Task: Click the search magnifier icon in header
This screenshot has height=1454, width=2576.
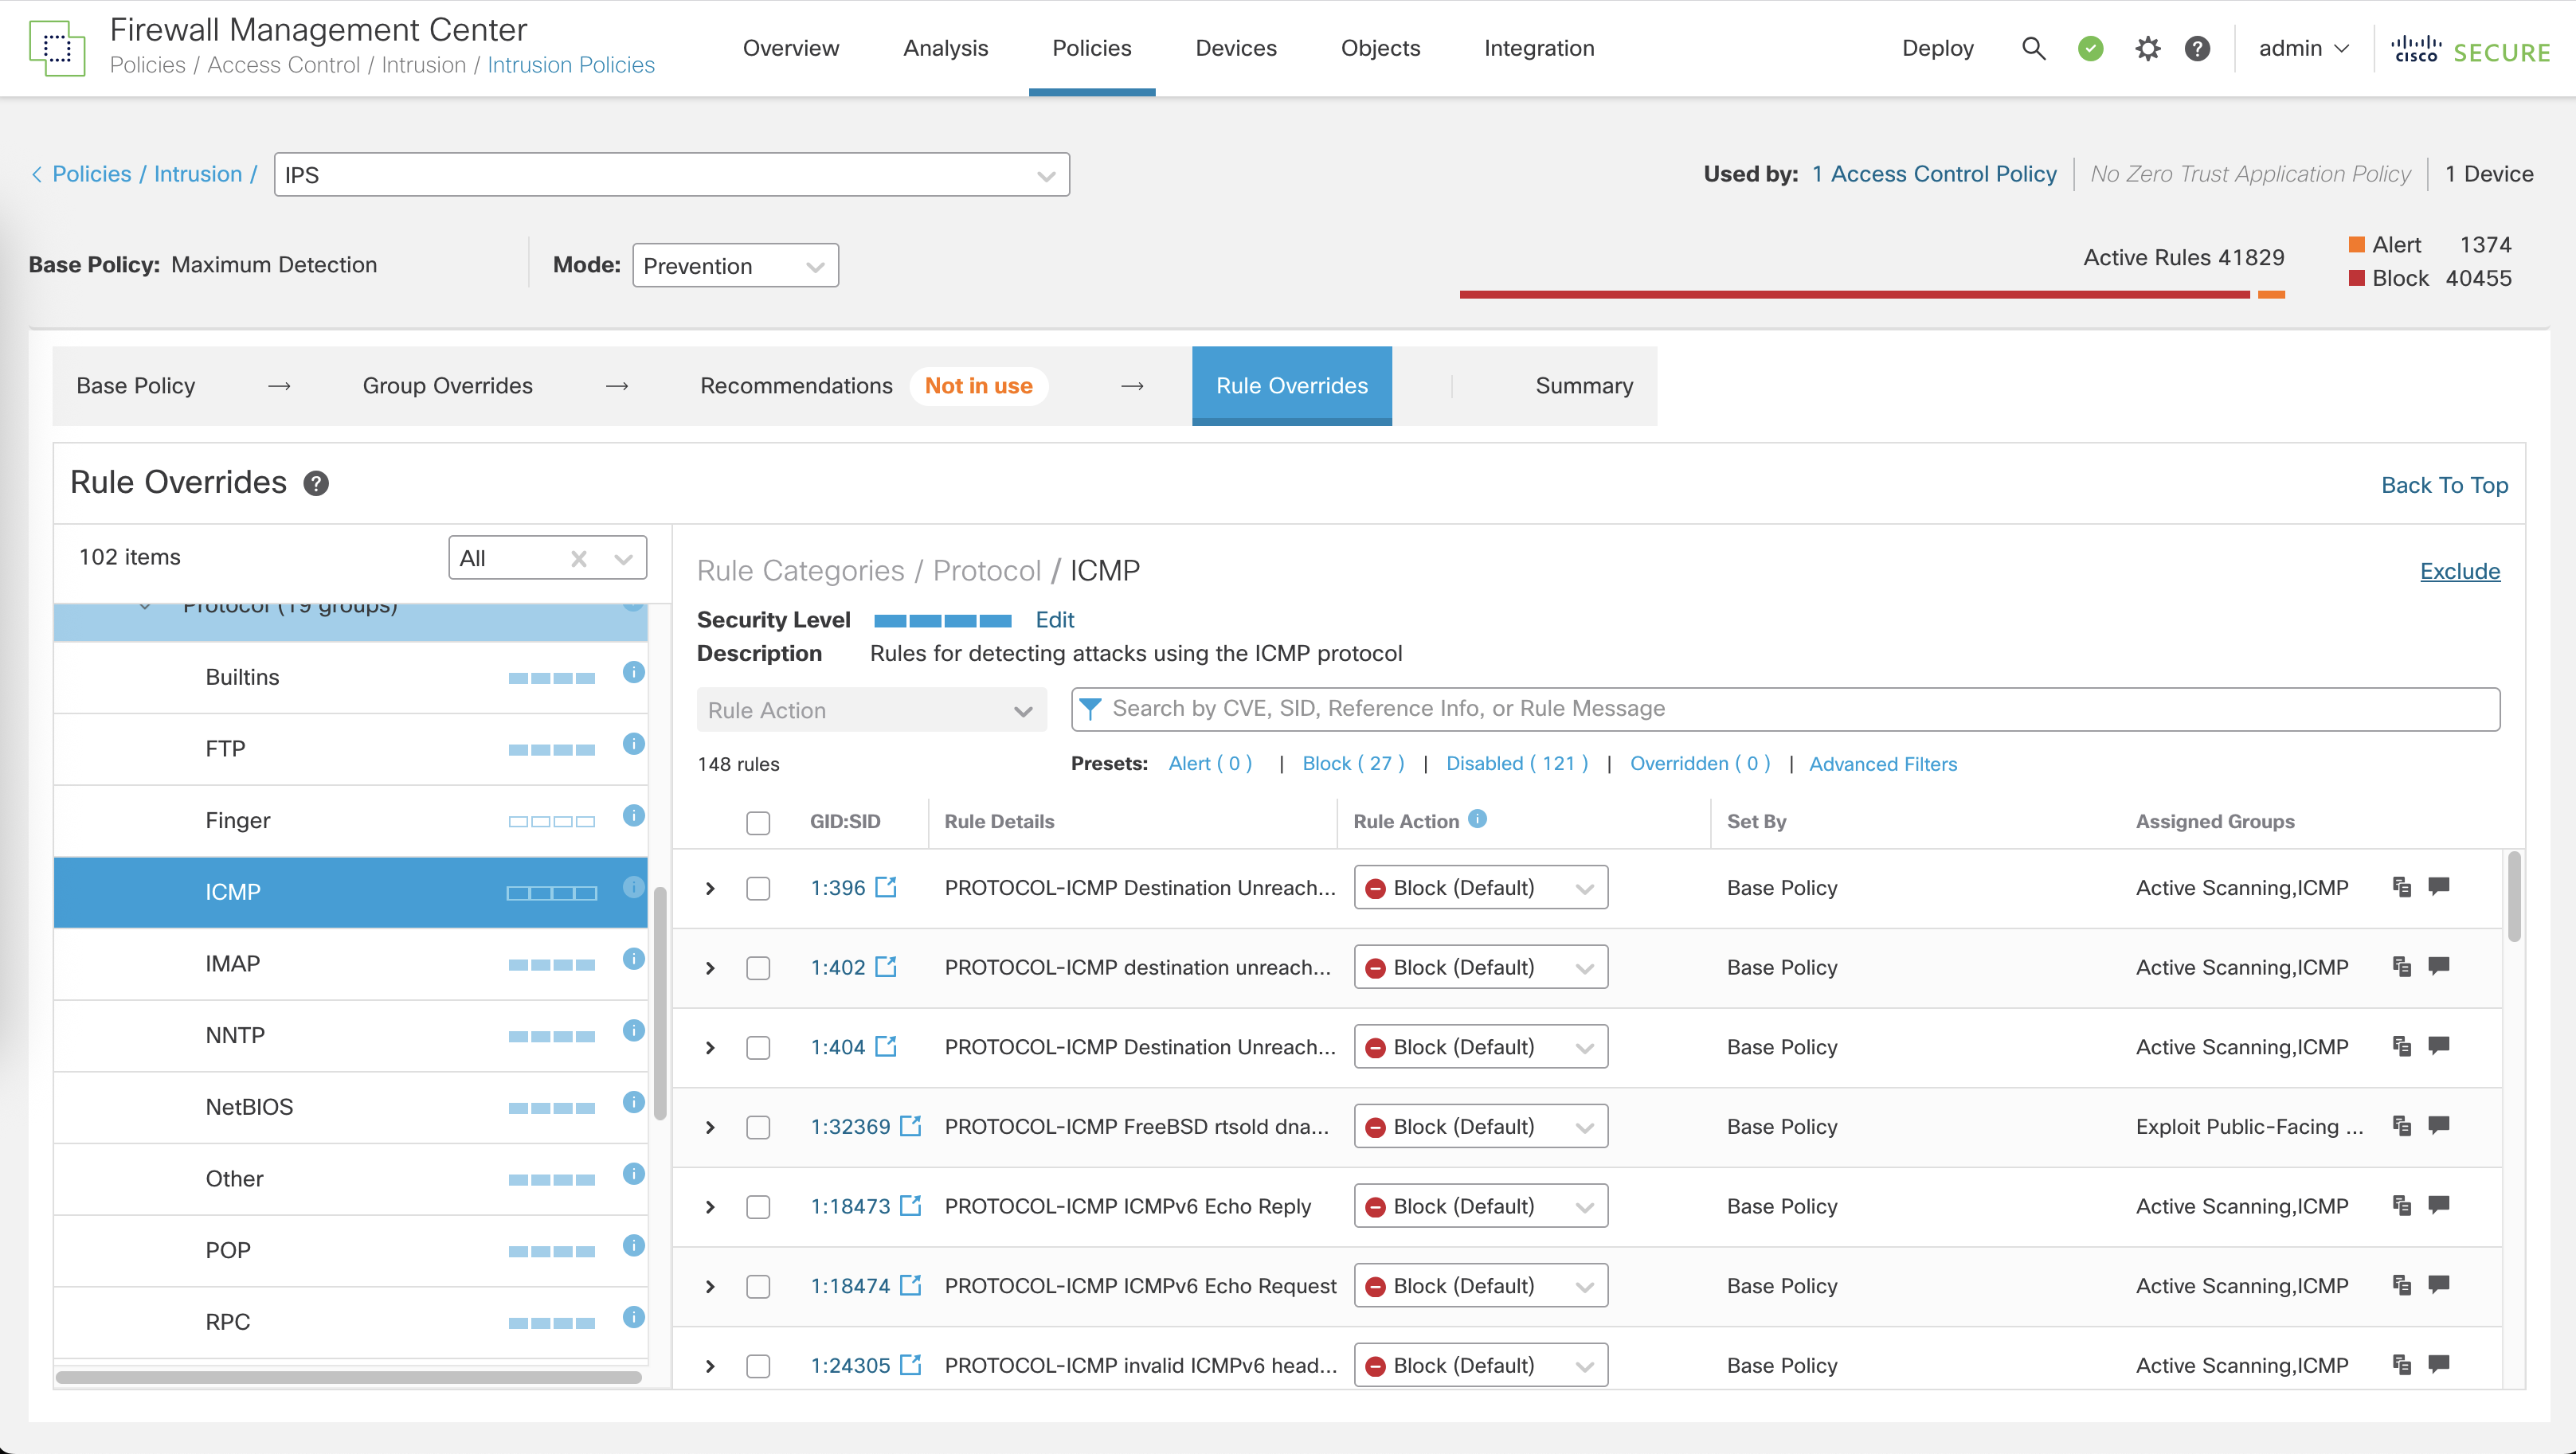Action: click(x=2033, y=48)
